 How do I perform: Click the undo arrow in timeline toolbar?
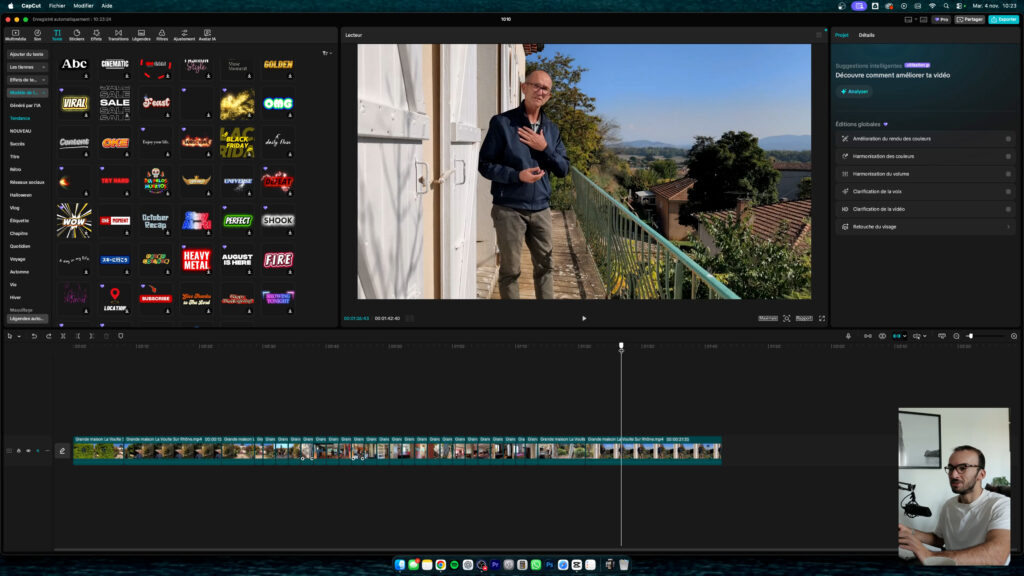[34, 336]
